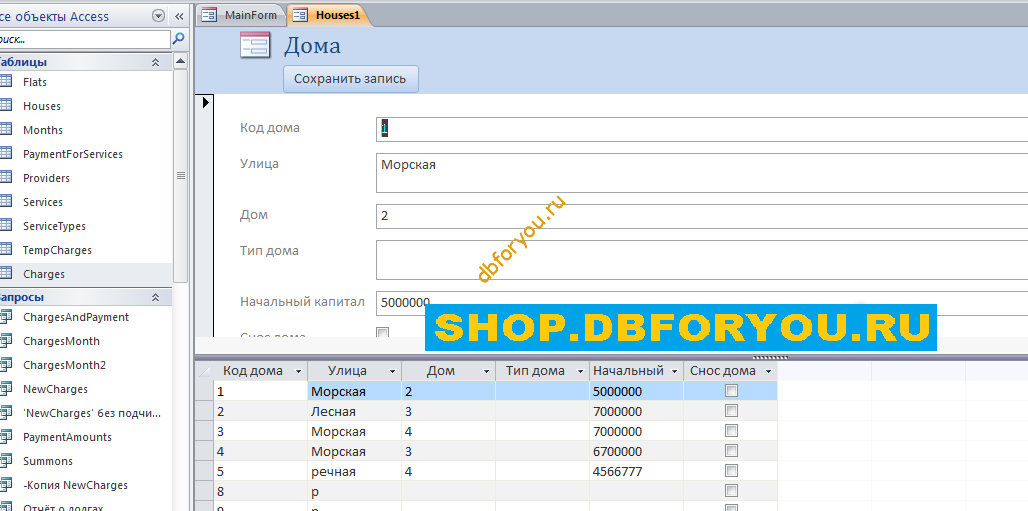Click the navigation pane scroll up arrow
Image resolution: width=1028 pixels, height=511 pixels.
[x=180, y=62]
